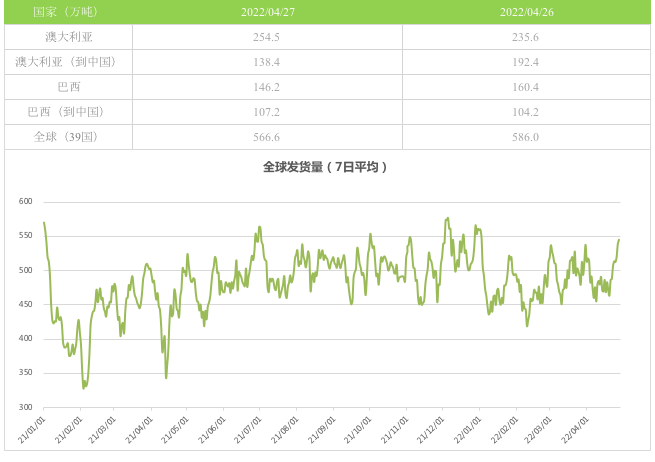The width and height of the screenshot is (655, 462).
Task: Select row label '全球（39国）'
Action: pos(66,137)
